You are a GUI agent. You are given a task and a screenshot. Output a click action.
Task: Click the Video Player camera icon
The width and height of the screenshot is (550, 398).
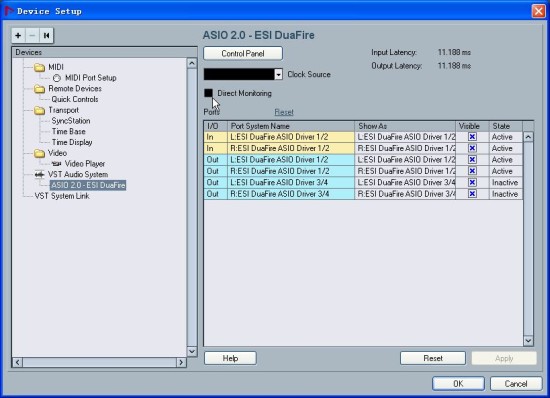56,164
